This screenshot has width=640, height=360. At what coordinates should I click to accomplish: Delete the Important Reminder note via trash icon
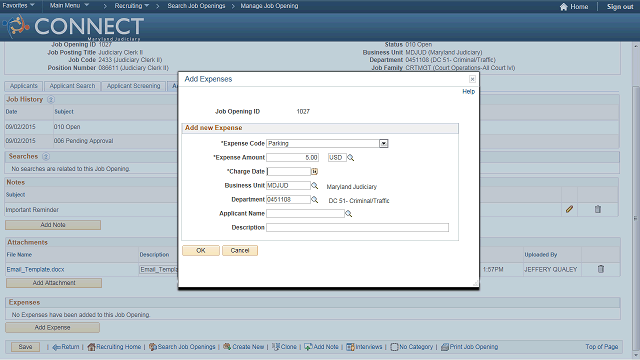598,209
